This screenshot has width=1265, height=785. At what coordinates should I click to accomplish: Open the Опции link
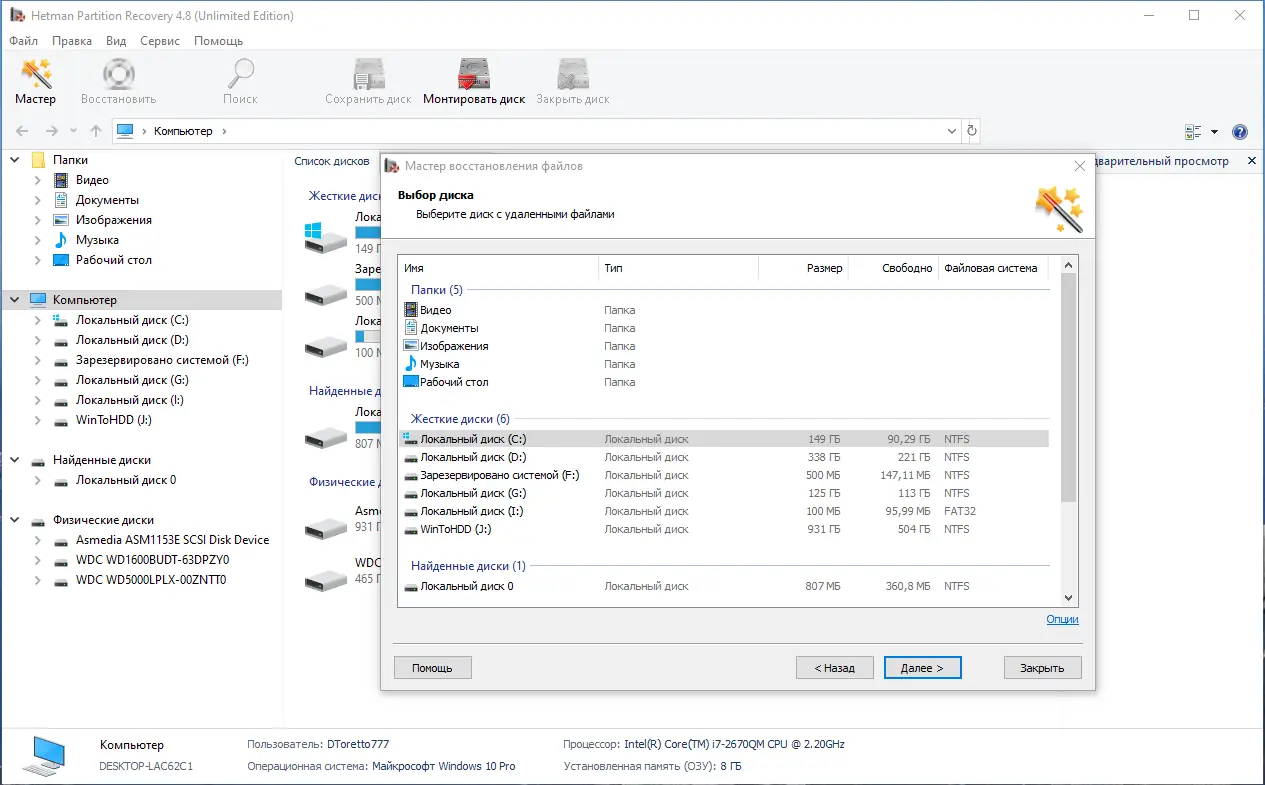coord(1062,619)
